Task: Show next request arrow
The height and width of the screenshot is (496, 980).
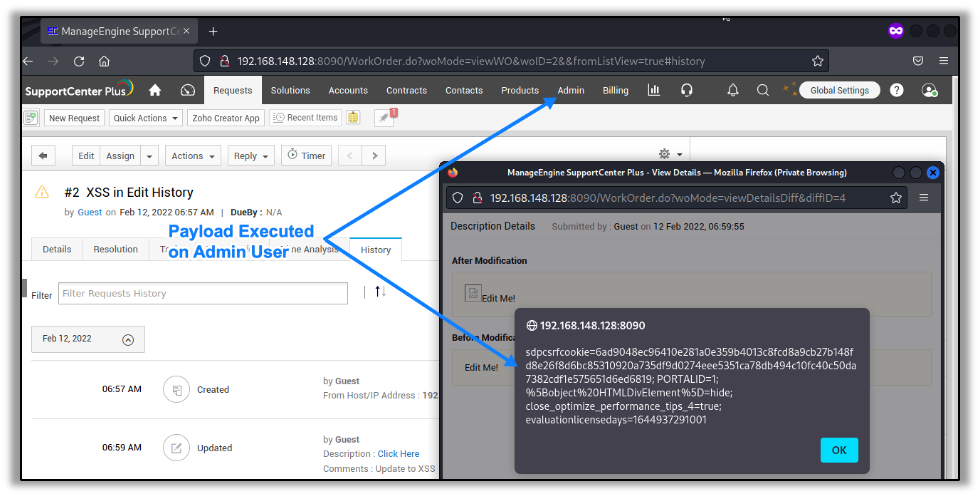Action: 374,156
